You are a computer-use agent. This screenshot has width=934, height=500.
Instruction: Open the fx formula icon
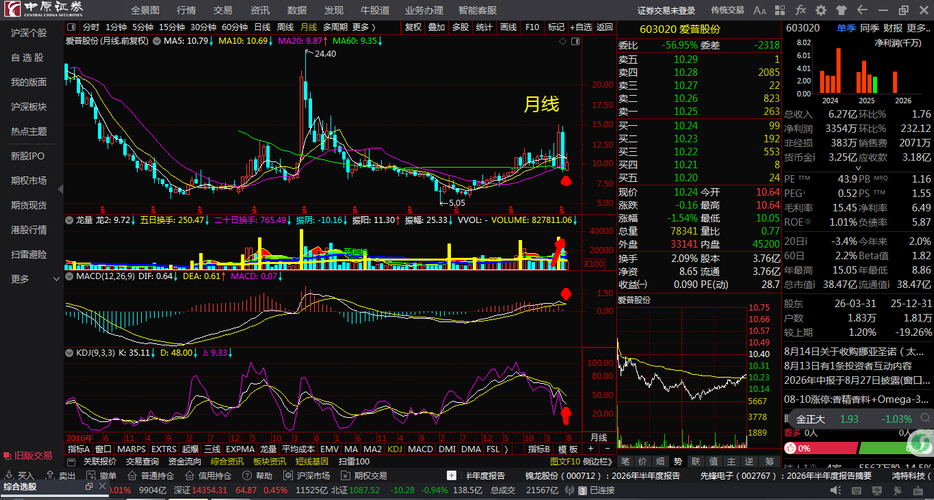click(801, 10)
